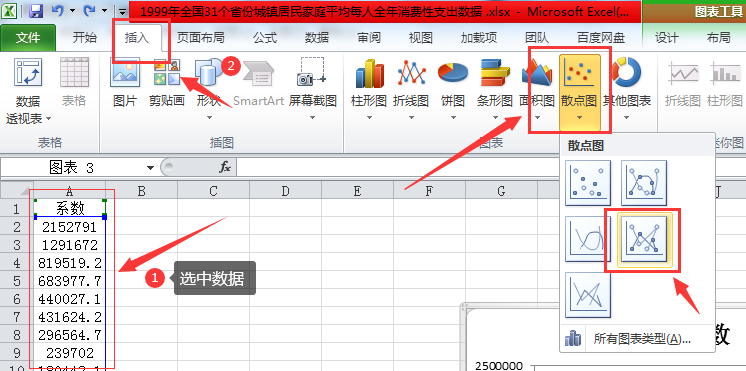Click cell with value 440027.1
The width and height of the screenshot is (746, 371).
coord(70,299)
